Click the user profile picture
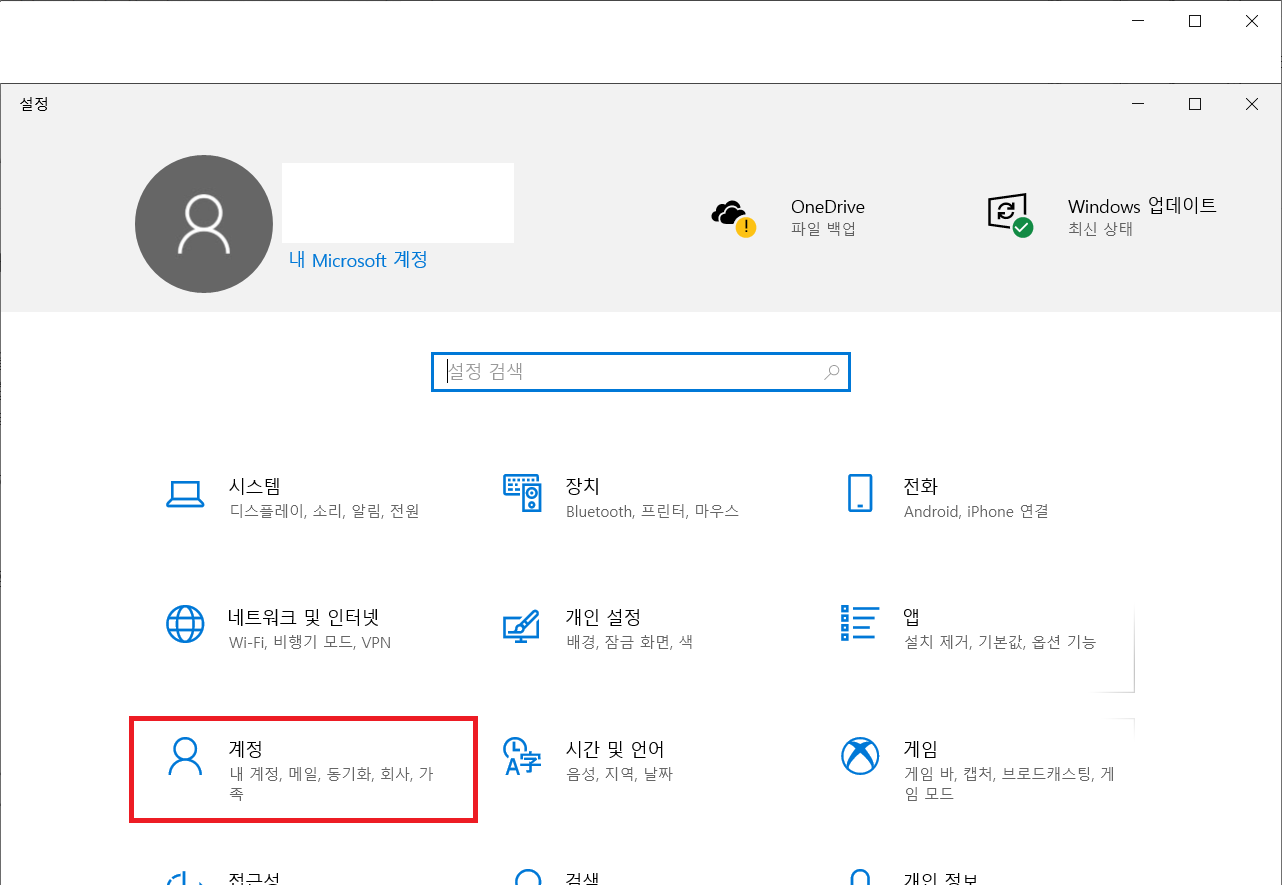This screenshot has width=1282, height=885. (x=203, y=223)
